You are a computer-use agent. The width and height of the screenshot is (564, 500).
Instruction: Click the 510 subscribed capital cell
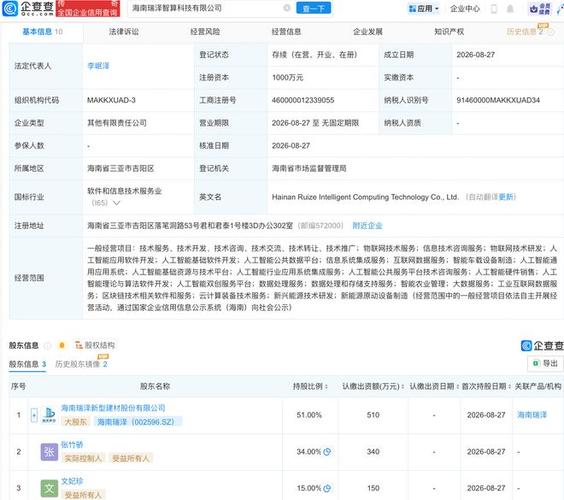pos(373,415)
